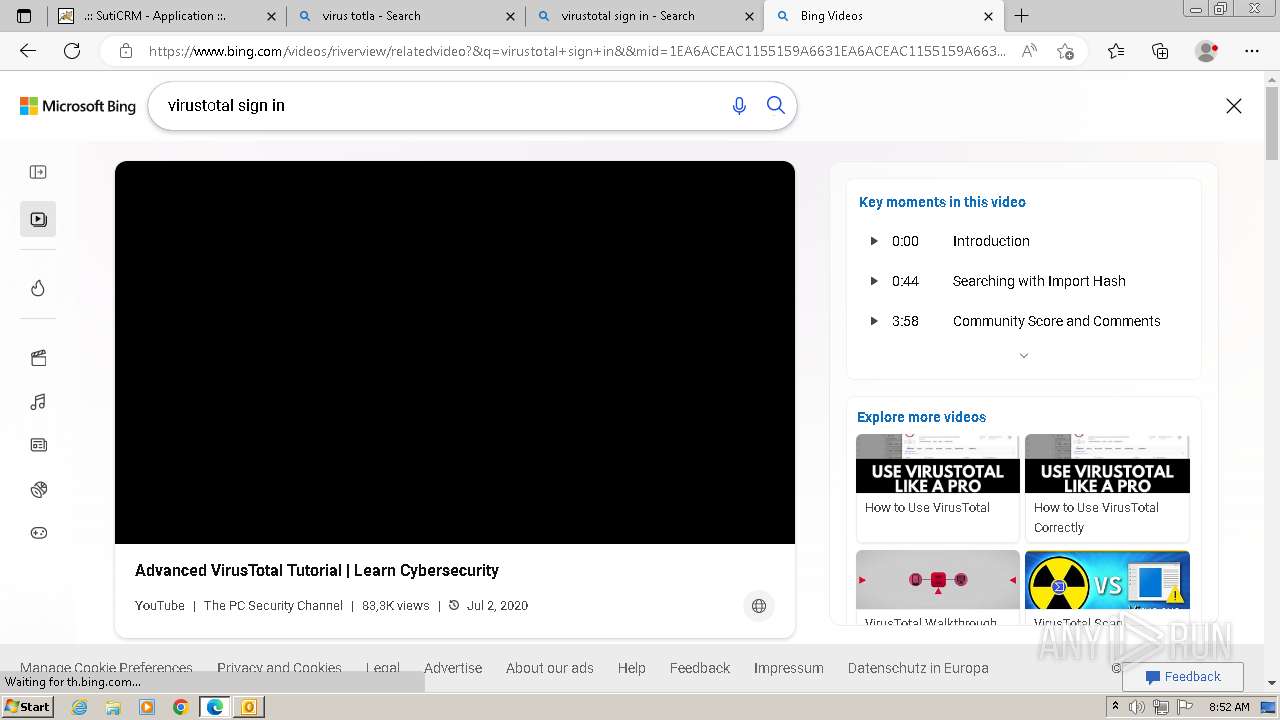Image resolution: width=1280 pixels, height=720 pixels.
Task: Toggle the Bing sidebar panel icon
Action: coord(38,172)
